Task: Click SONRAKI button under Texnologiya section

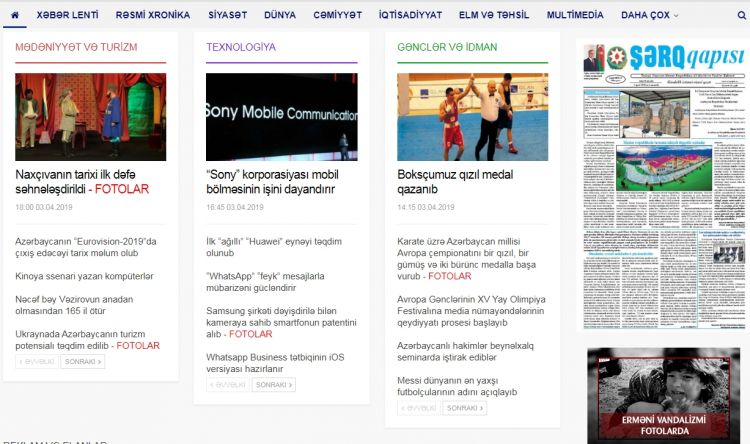Action: (x=273, y=384)
